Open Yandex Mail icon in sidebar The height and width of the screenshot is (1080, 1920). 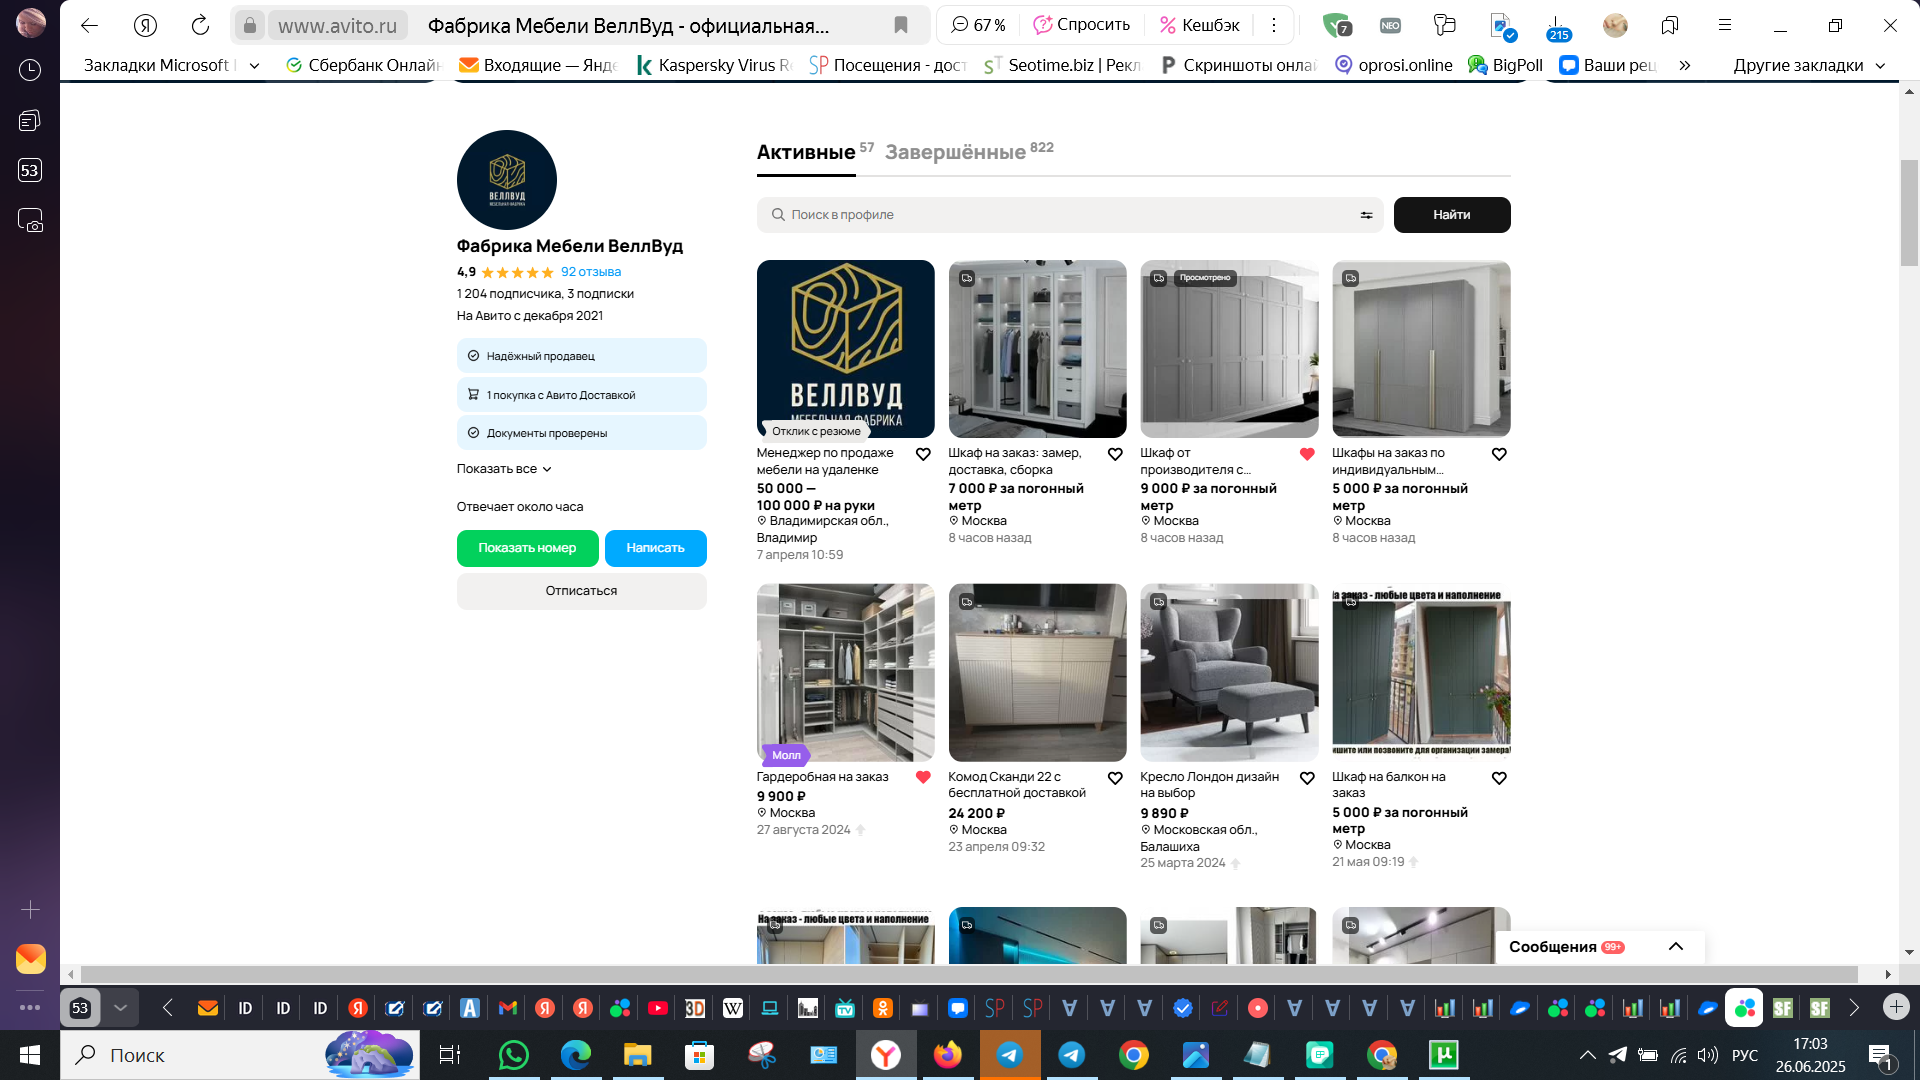(x=30, y=958)
